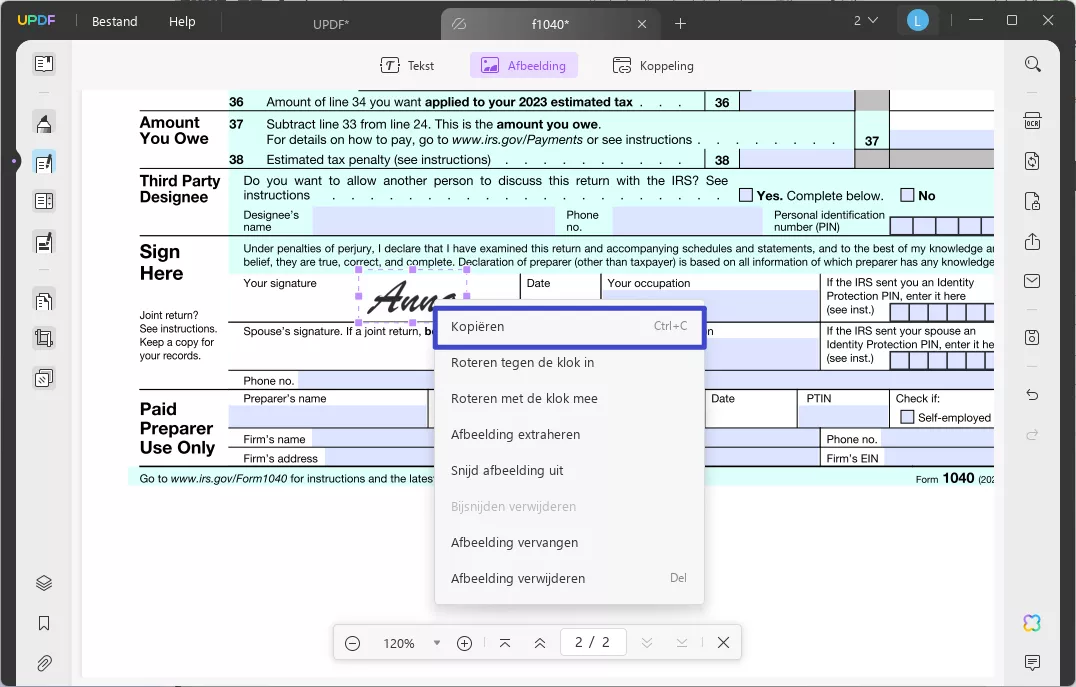
Task: Click the Redo arrow icon
Action: click(1032, 434)
